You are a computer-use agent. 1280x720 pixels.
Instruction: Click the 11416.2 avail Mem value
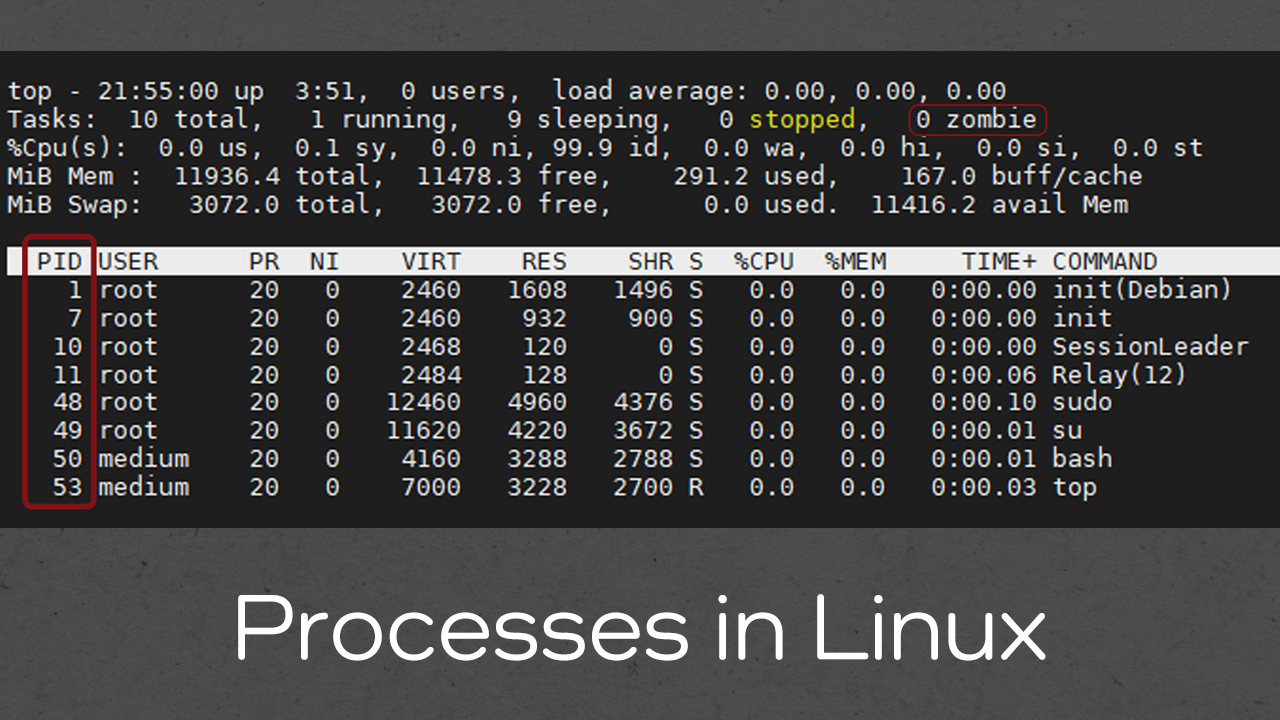[x=999, y=205]
